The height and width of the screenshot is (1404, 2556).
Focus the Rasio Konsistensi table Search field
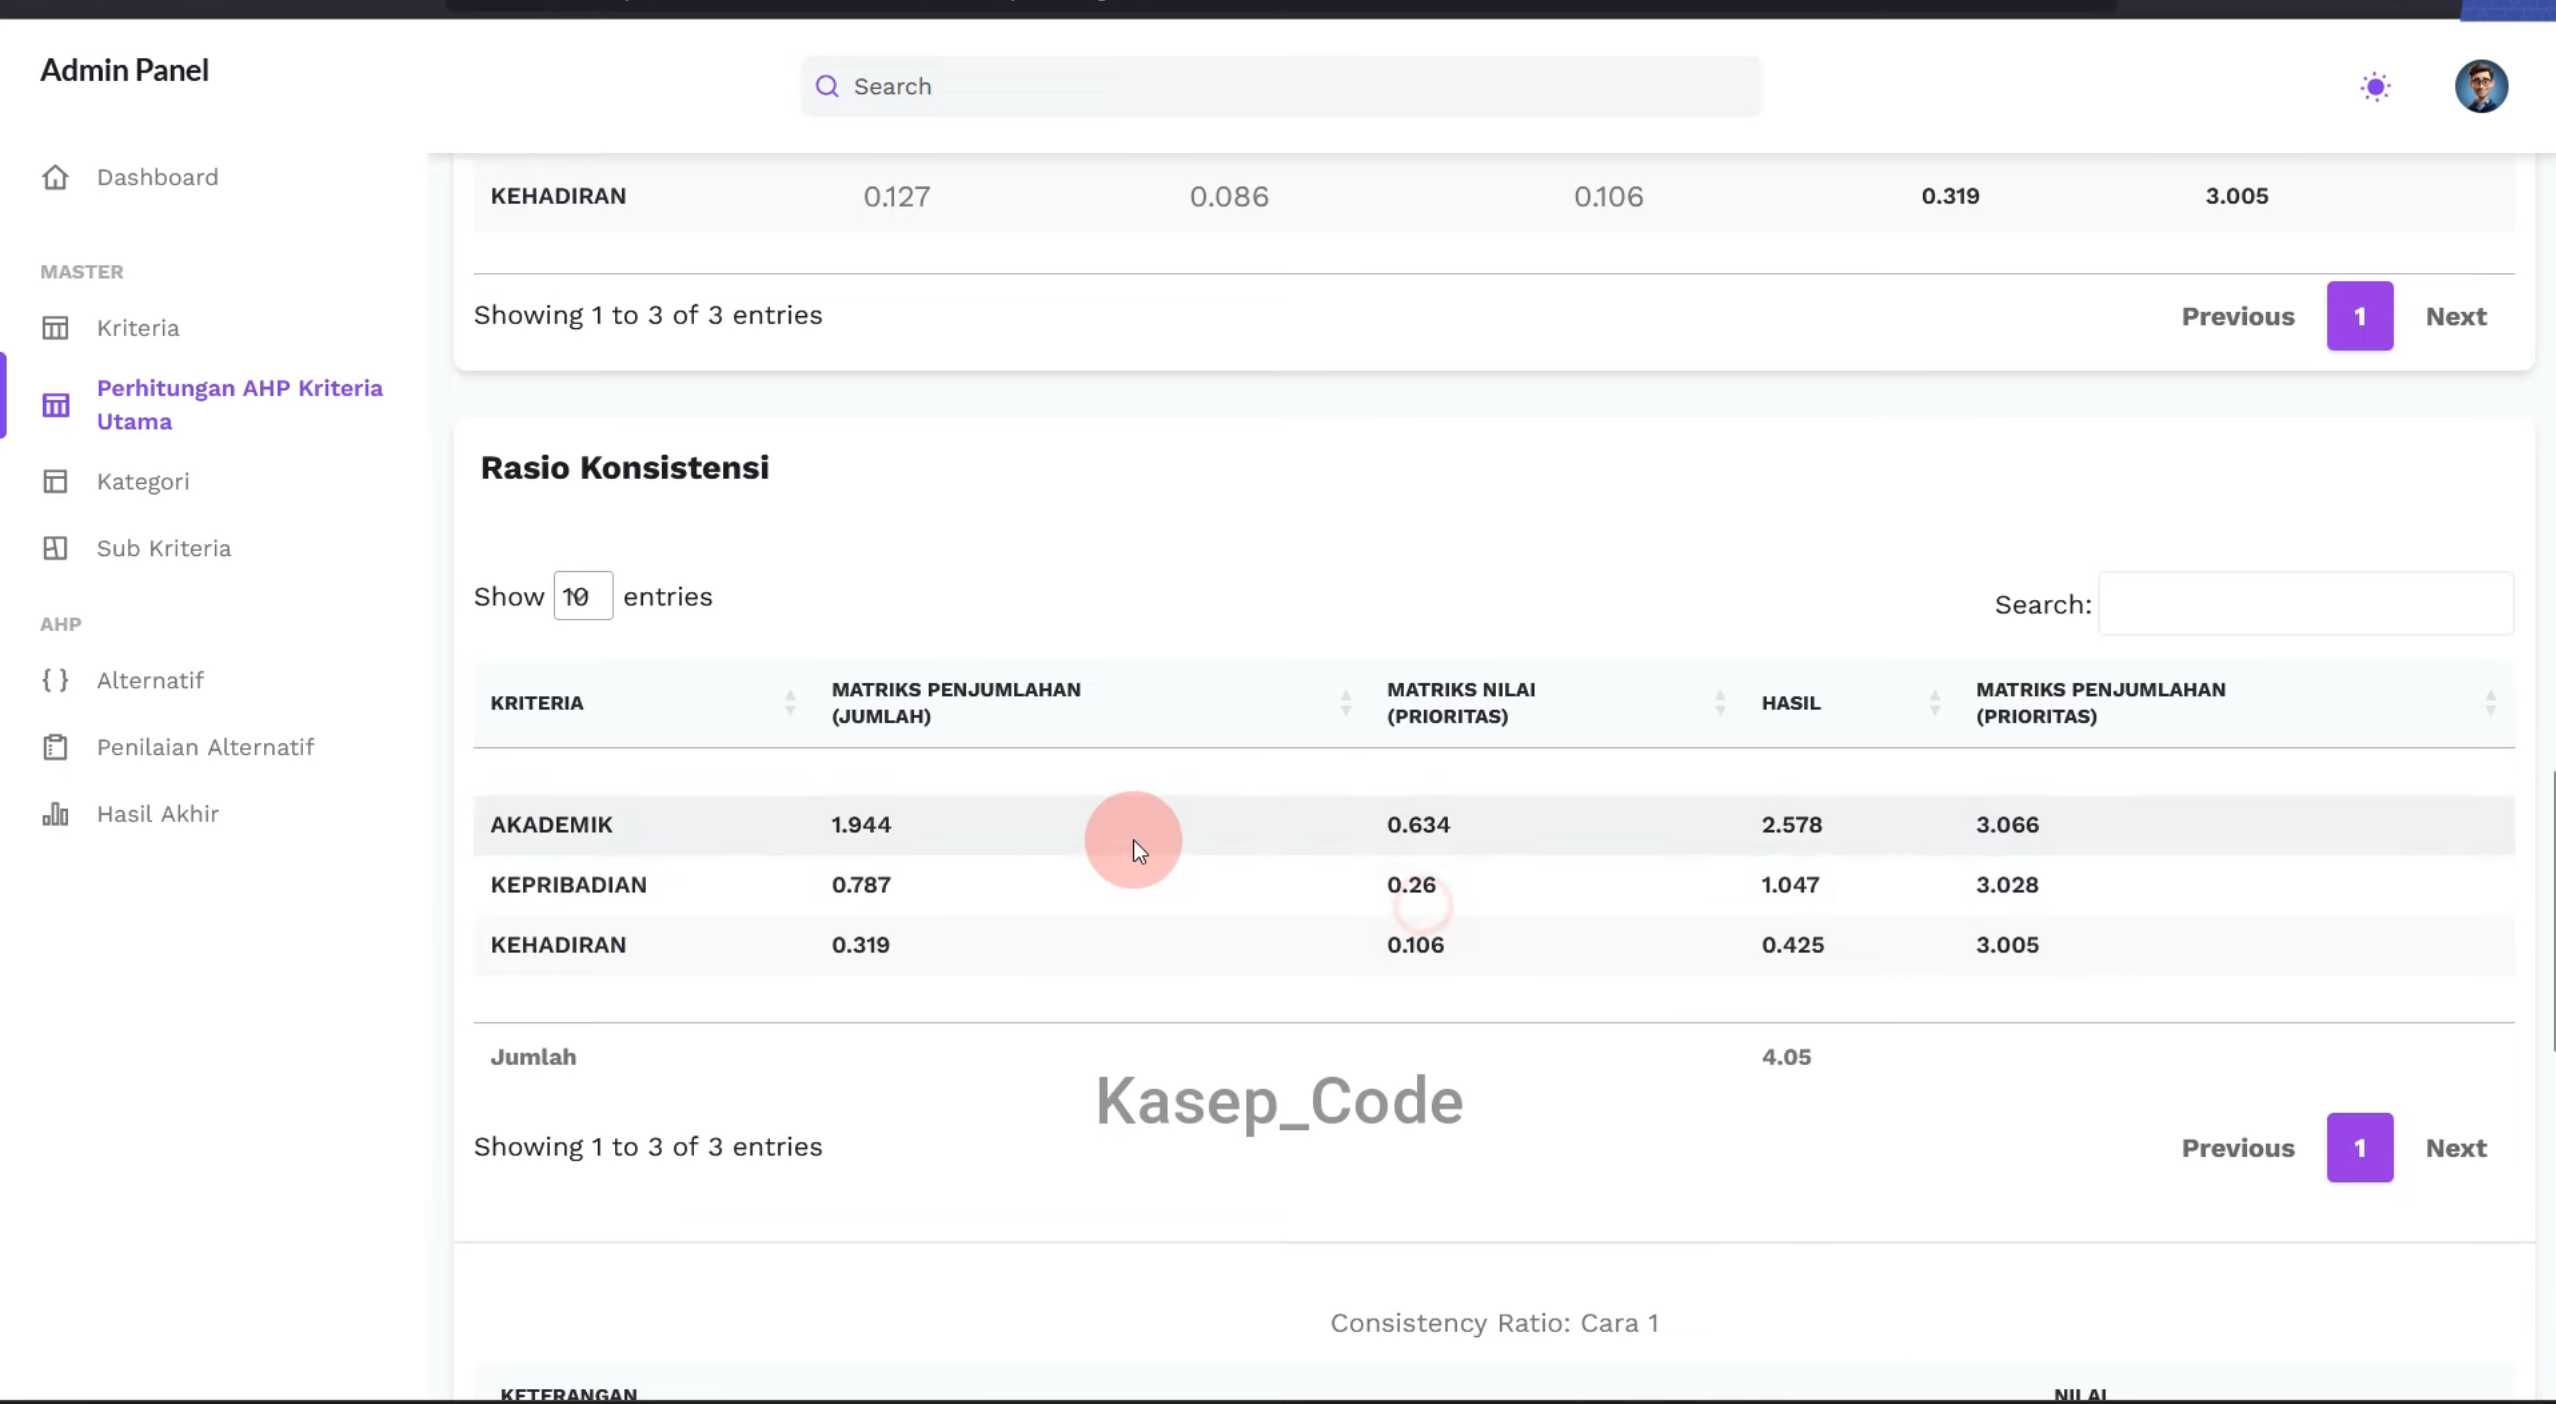click(2306, 604)
